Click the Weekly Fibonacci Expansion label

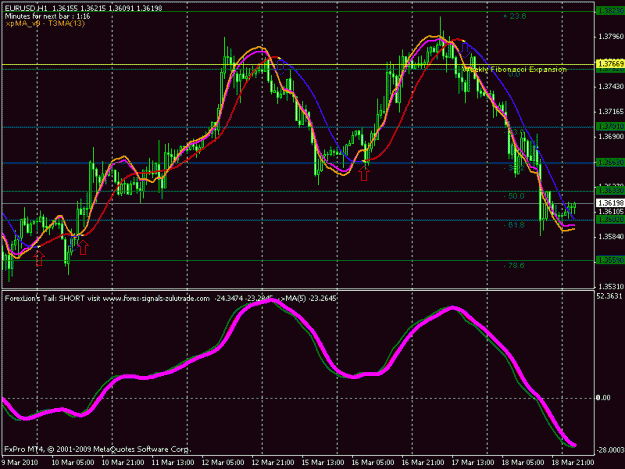[x=514, y=70]
